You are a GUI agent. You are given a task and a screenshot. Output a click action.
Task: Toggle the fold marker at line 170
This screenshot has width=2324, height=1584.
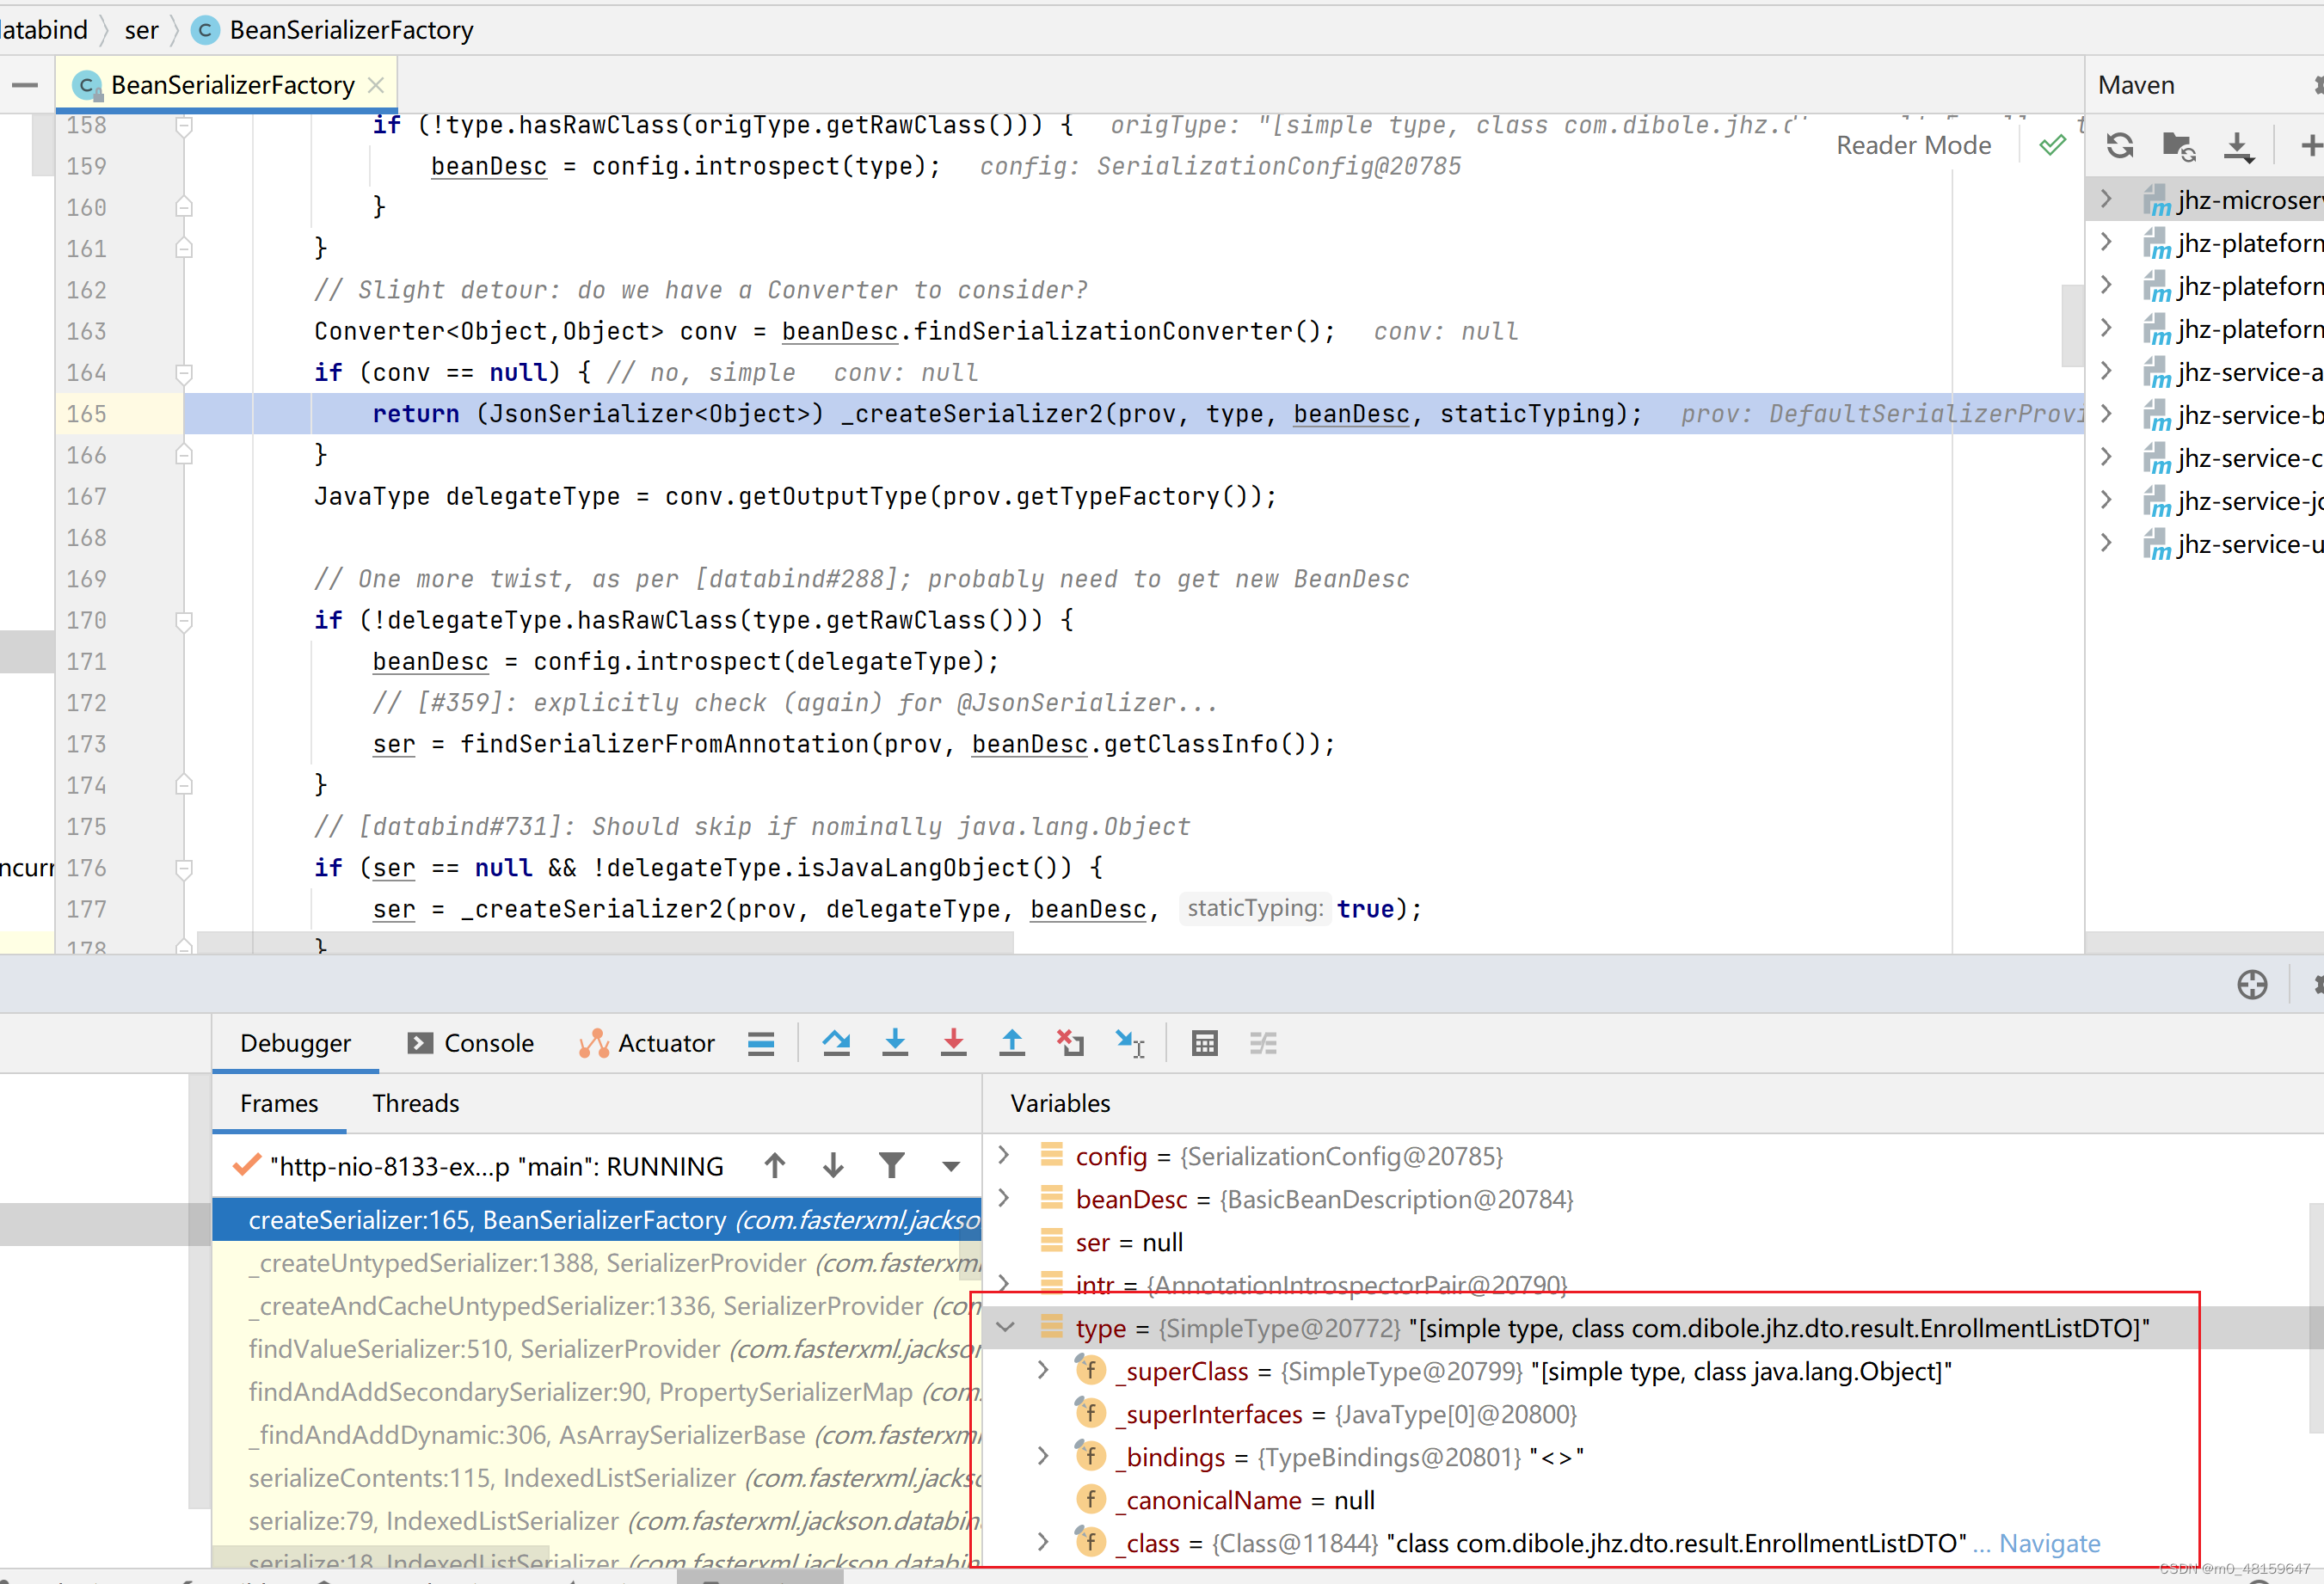[x=184, y=621]
